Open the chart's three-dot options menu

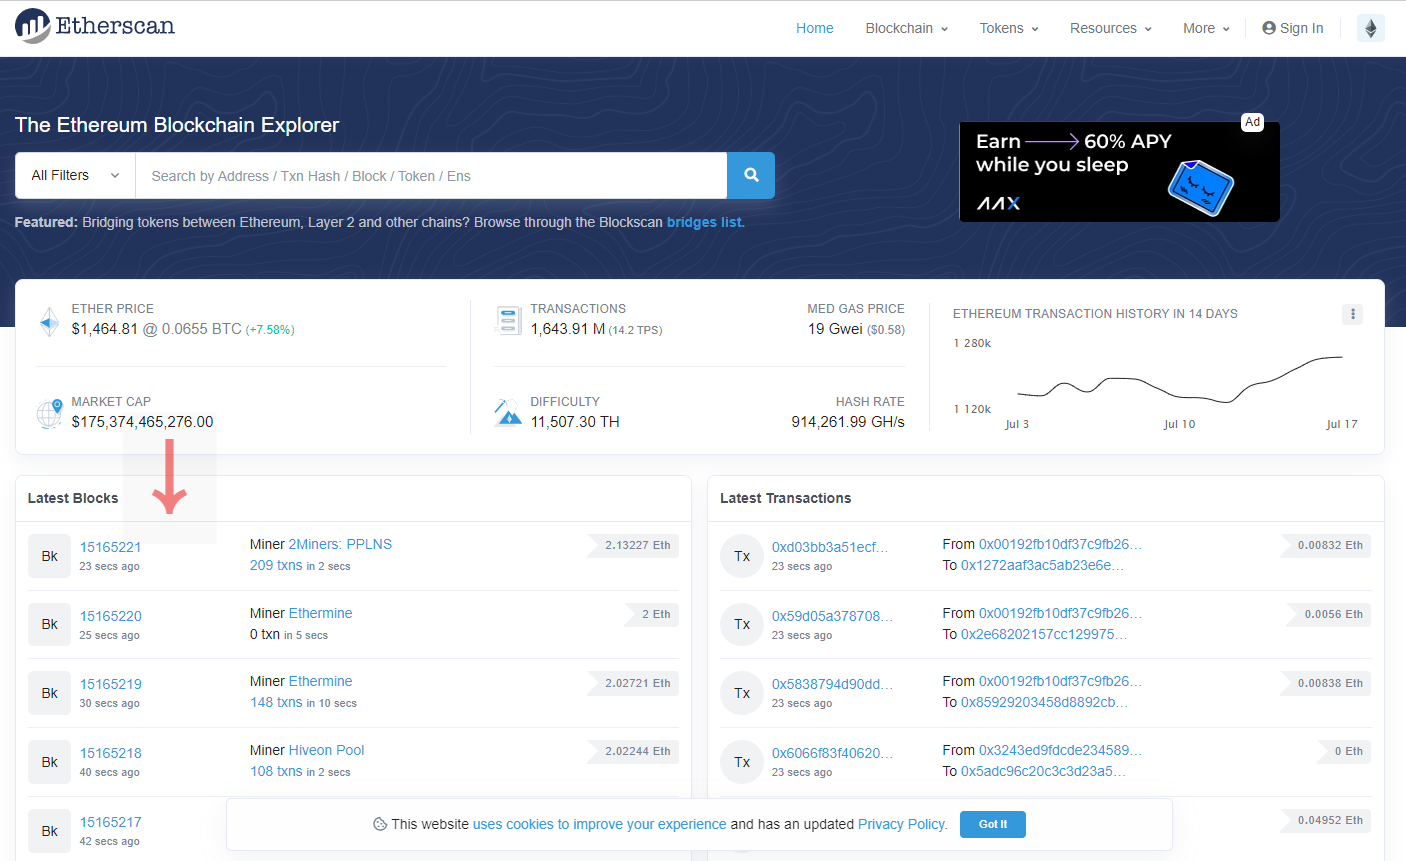pyautogui.click(x=1352, y=314)
